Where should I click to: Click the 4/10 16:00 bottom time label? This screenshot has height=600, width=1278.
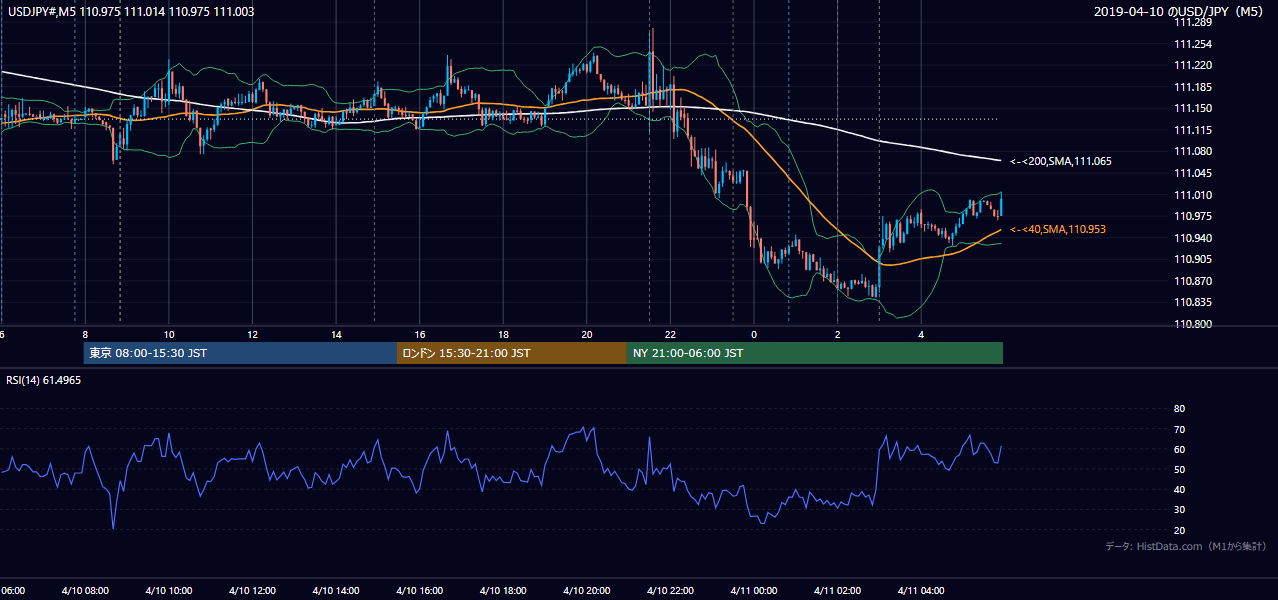(418, 591)
